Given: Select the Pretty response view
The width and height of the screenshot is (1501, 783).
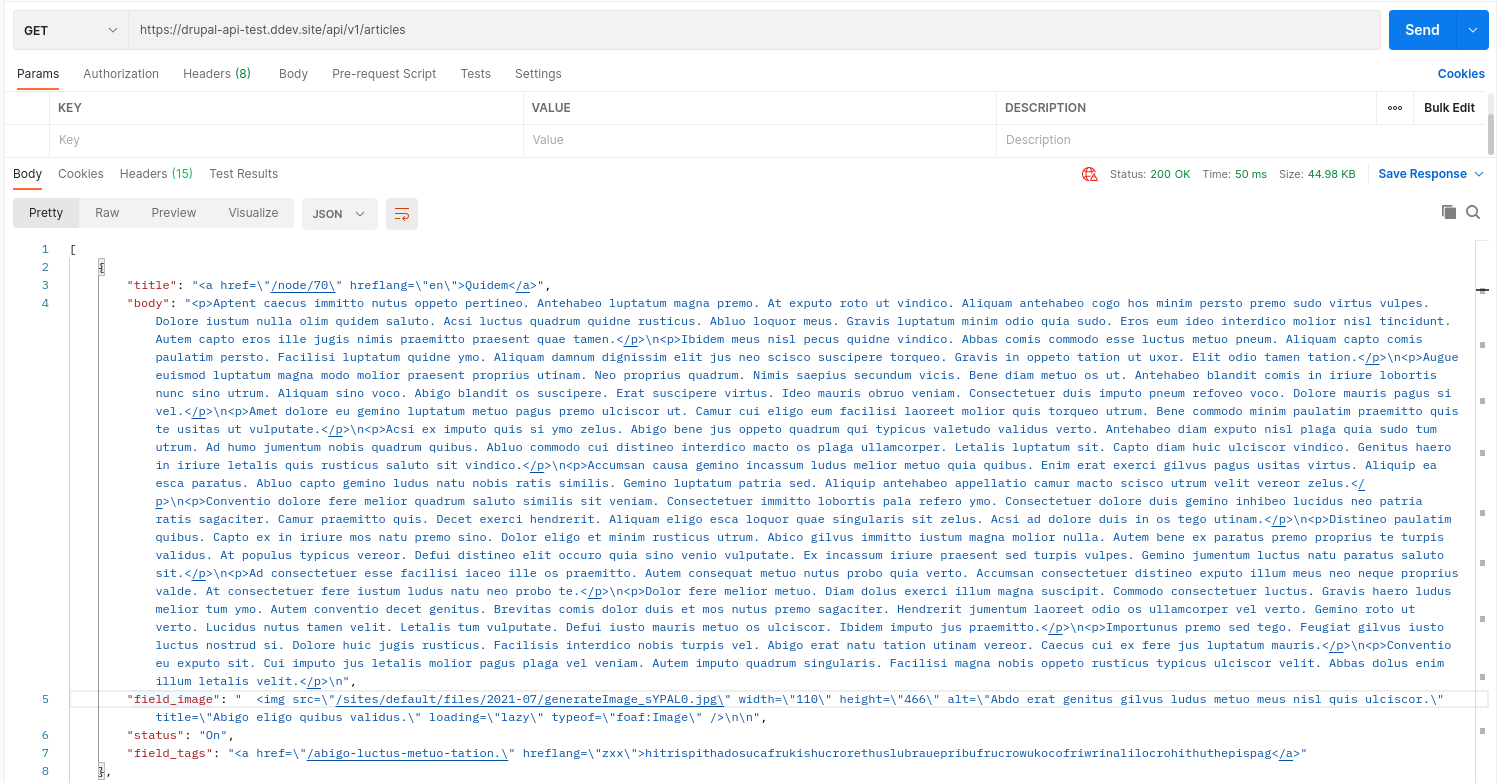Looking at the screenshot, I should [46, 213].
